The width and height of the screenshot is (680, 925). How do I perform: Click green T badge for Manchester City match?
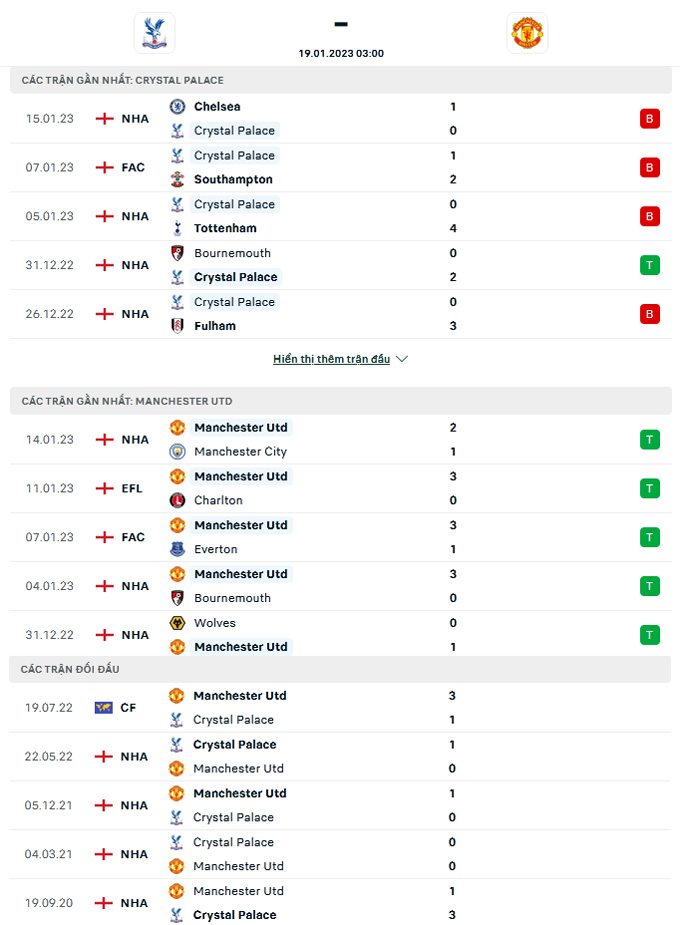tap(650, 439)
